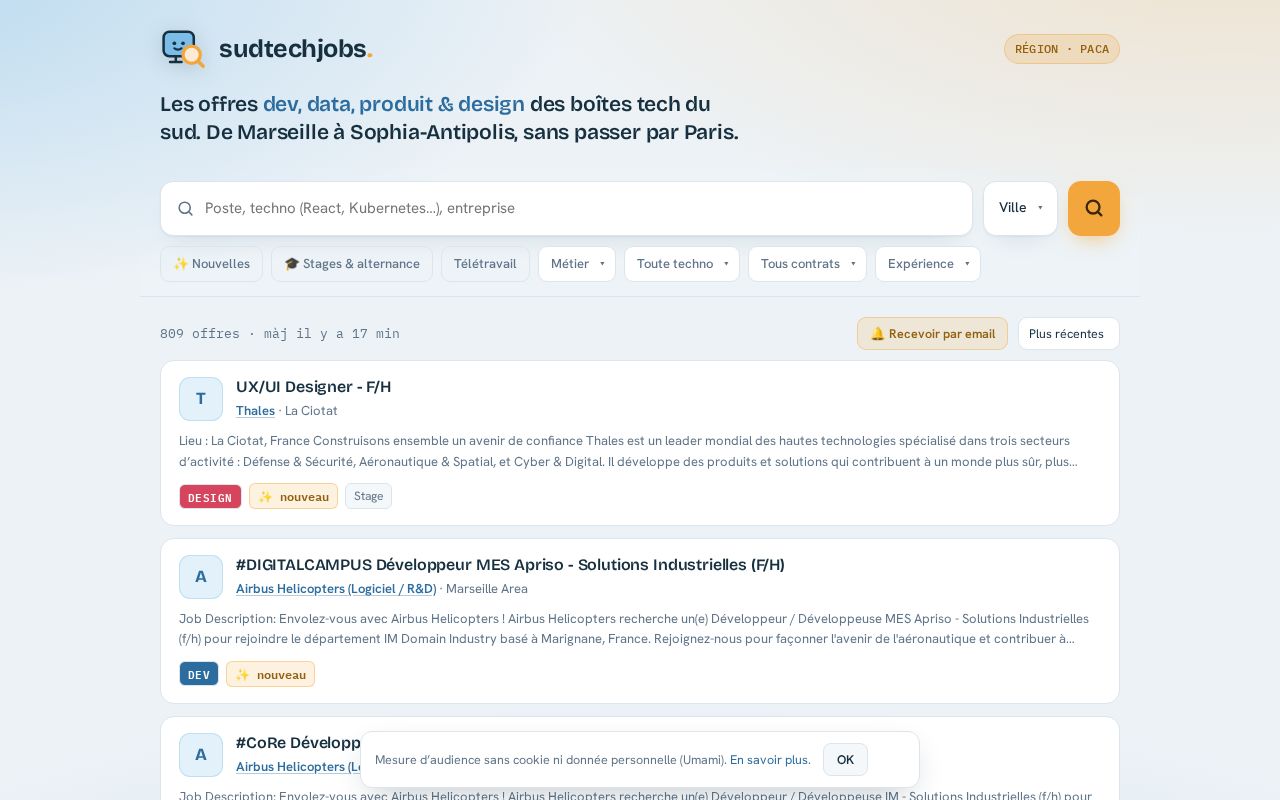Click the "La Ciotat" location text
This screenshot has height=800, width=1280.
(311, 411)
